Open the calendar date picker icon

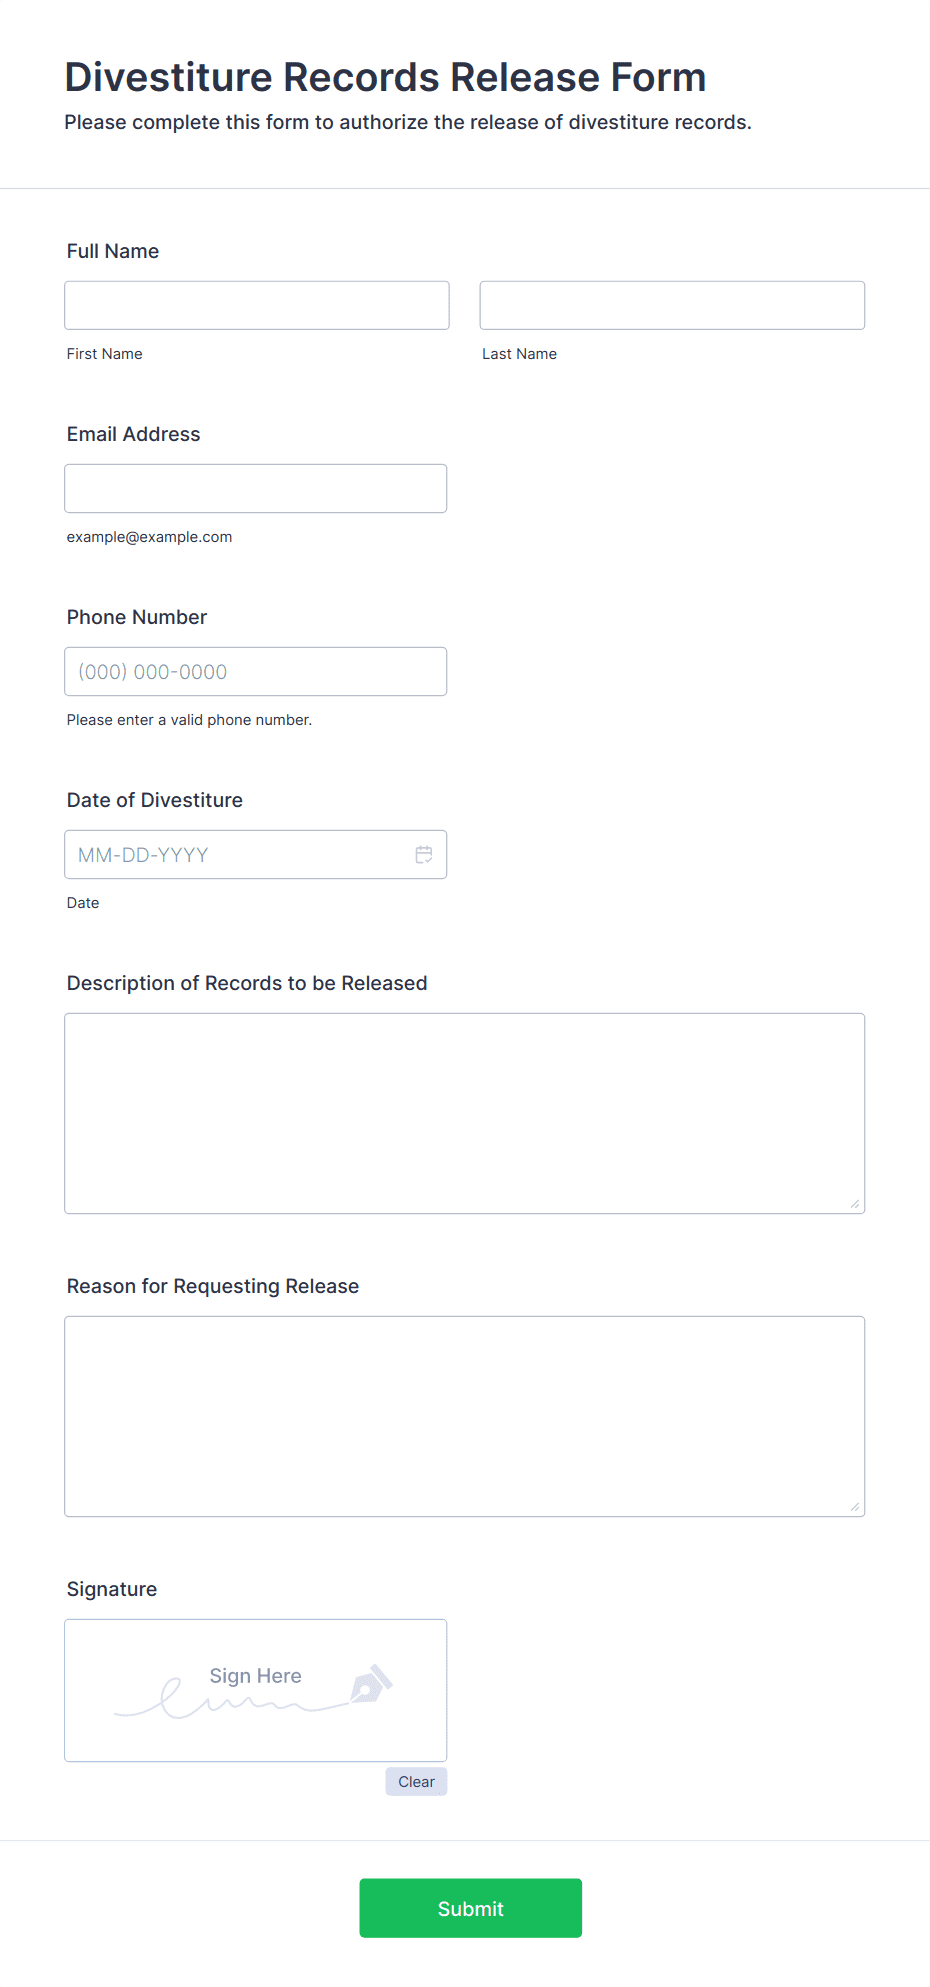[x=424, y=855]
